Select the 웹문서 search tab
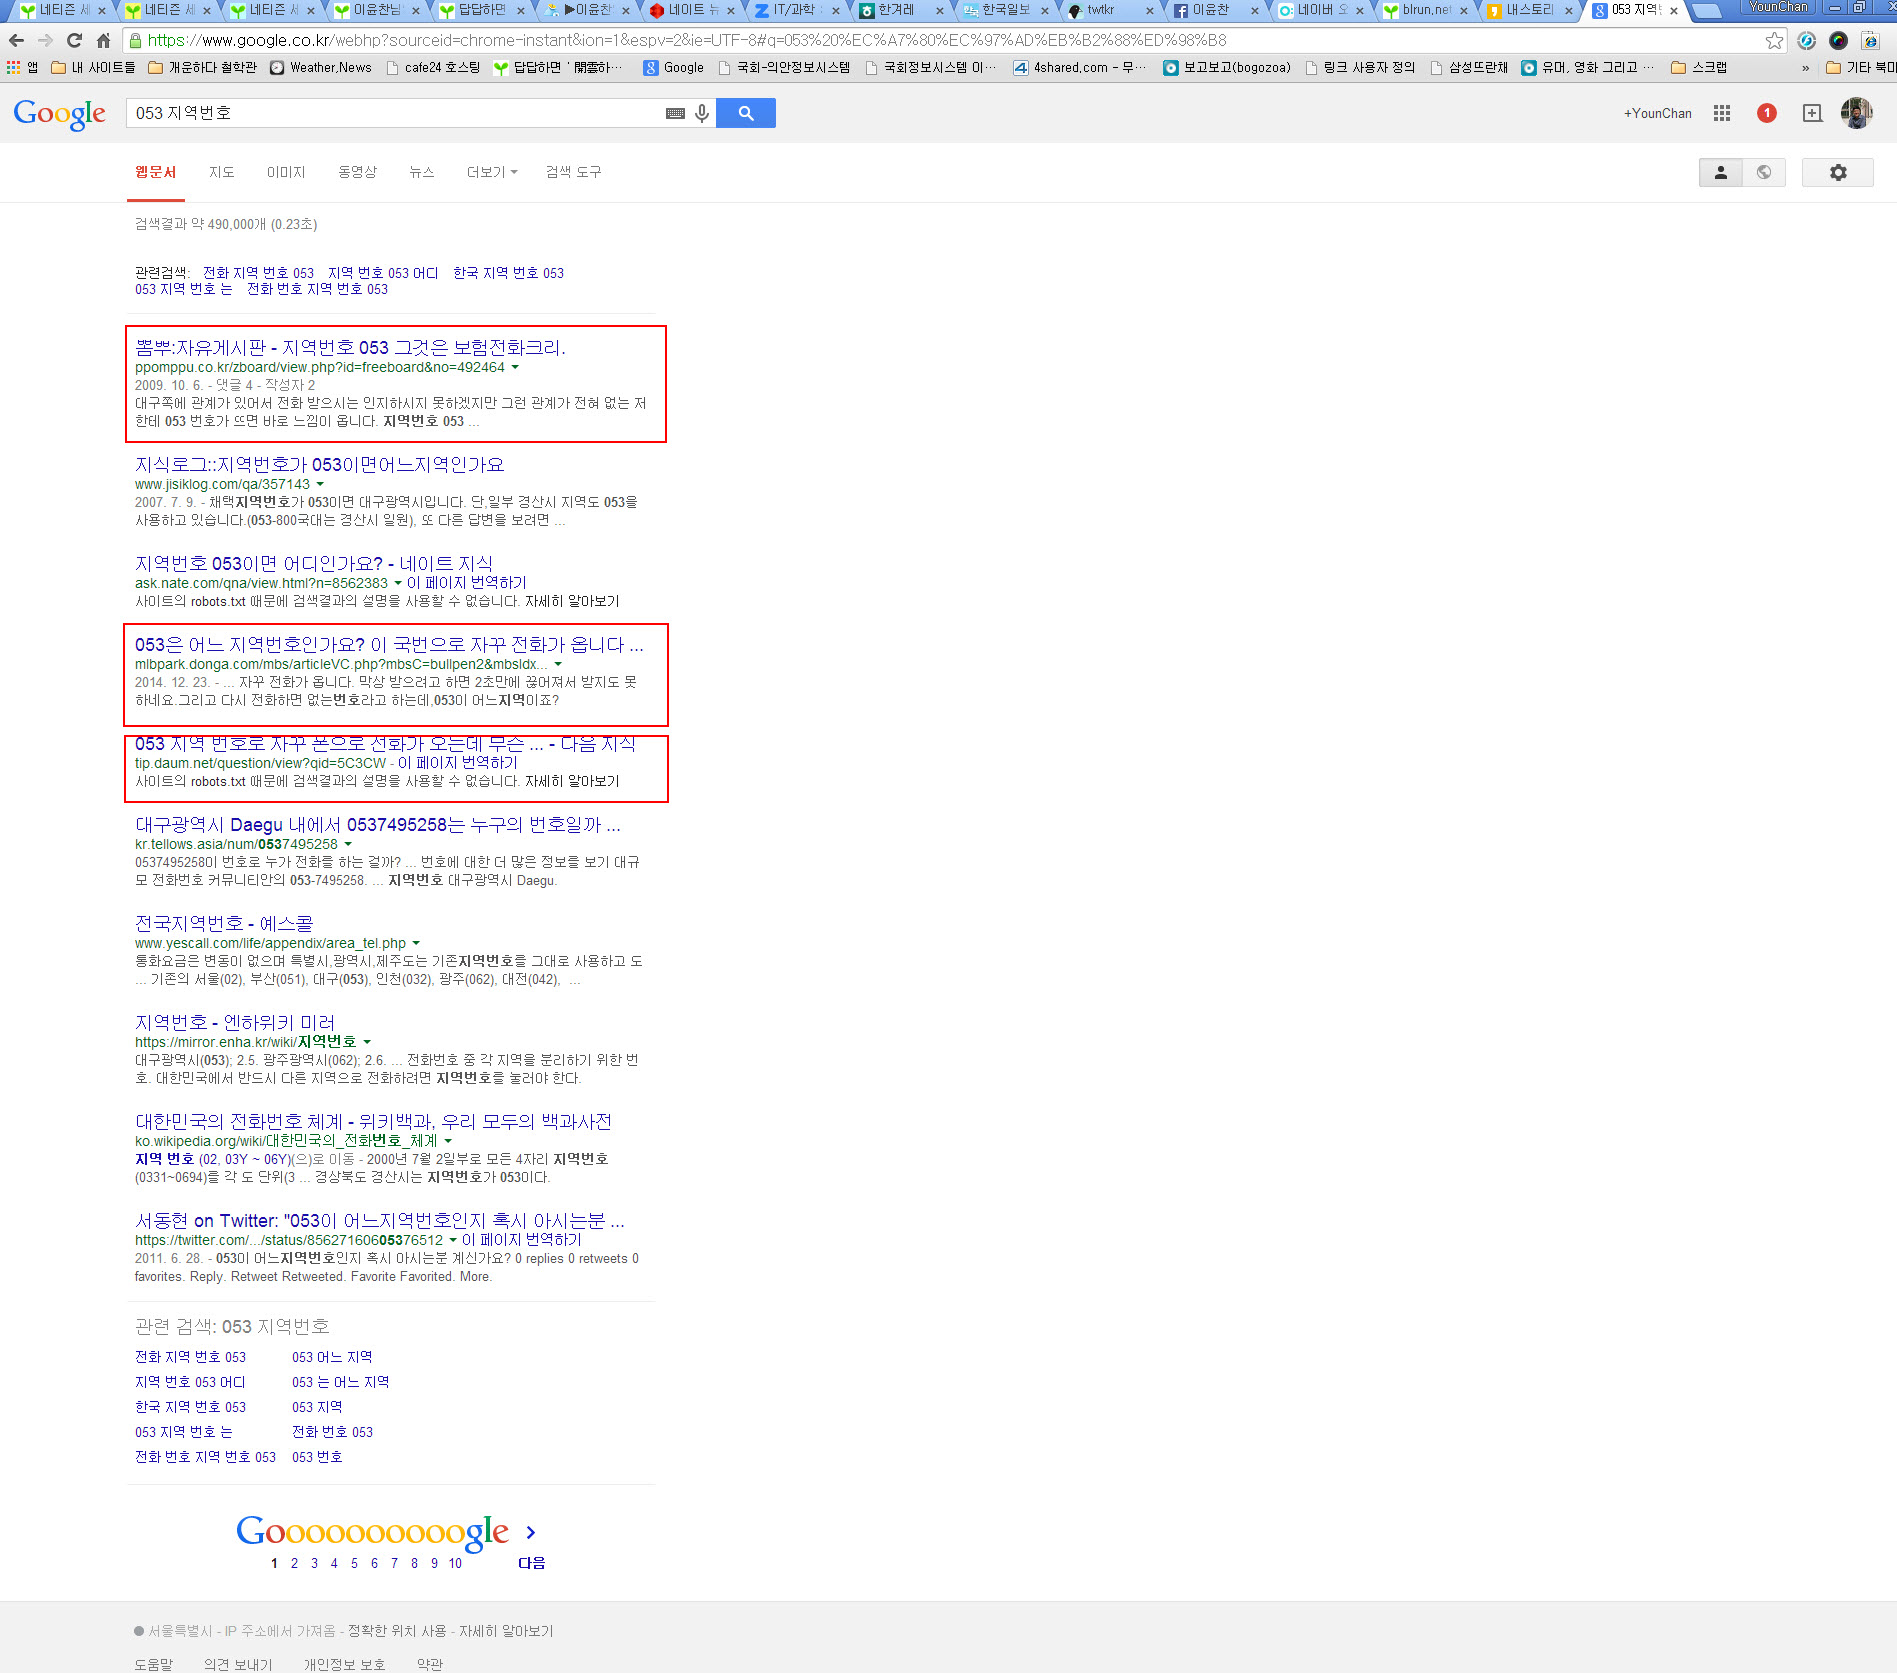 [156, 172]
